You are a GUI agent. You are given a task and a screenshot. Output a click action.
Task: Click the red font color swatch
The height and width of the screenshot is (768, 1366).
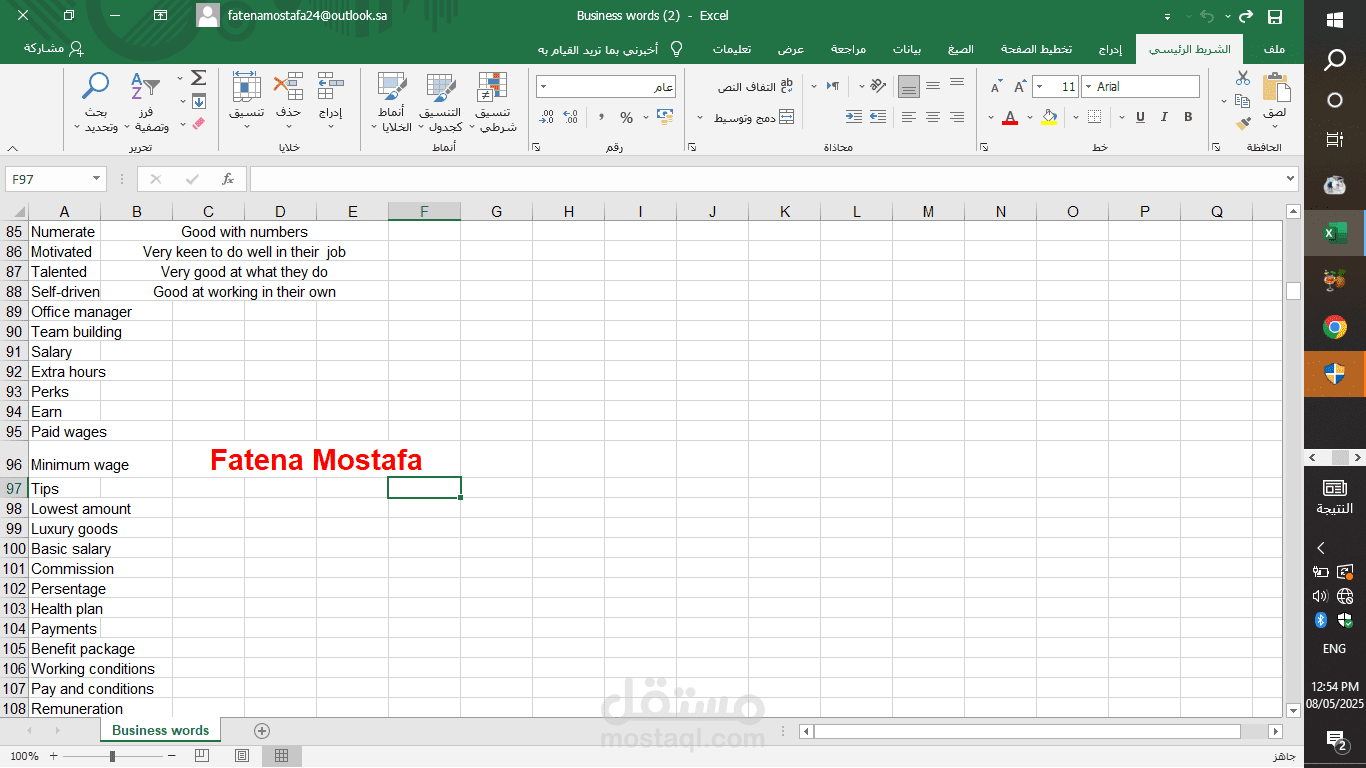pyautogui.click(x=1010, y=118)
